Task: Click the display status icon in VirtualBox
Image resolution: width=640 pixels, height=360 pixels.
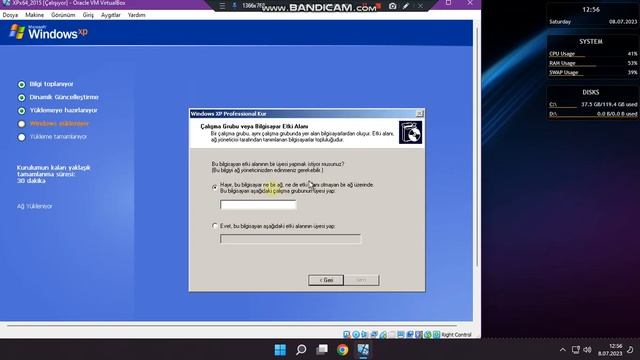Action: (x=401, y=335)
